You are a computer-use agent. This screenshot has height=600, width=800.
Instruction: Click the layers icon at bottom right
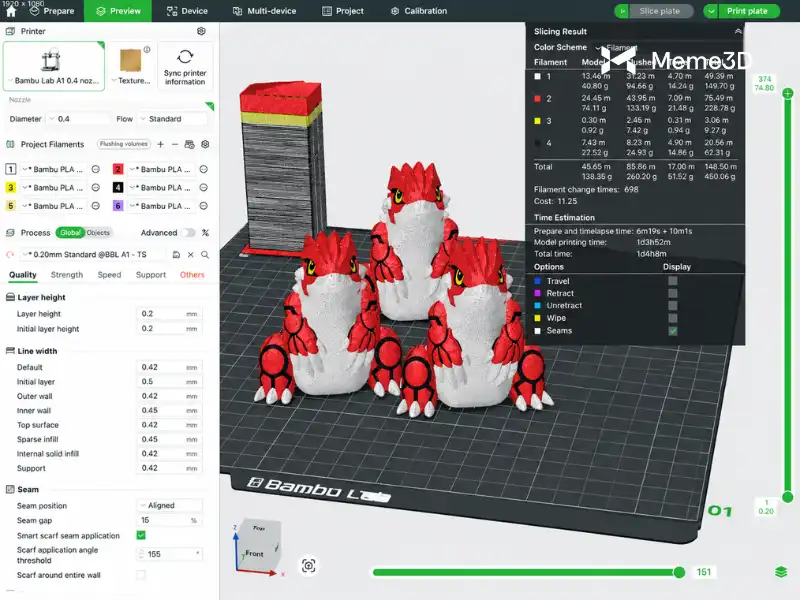[x=781, y=572]
